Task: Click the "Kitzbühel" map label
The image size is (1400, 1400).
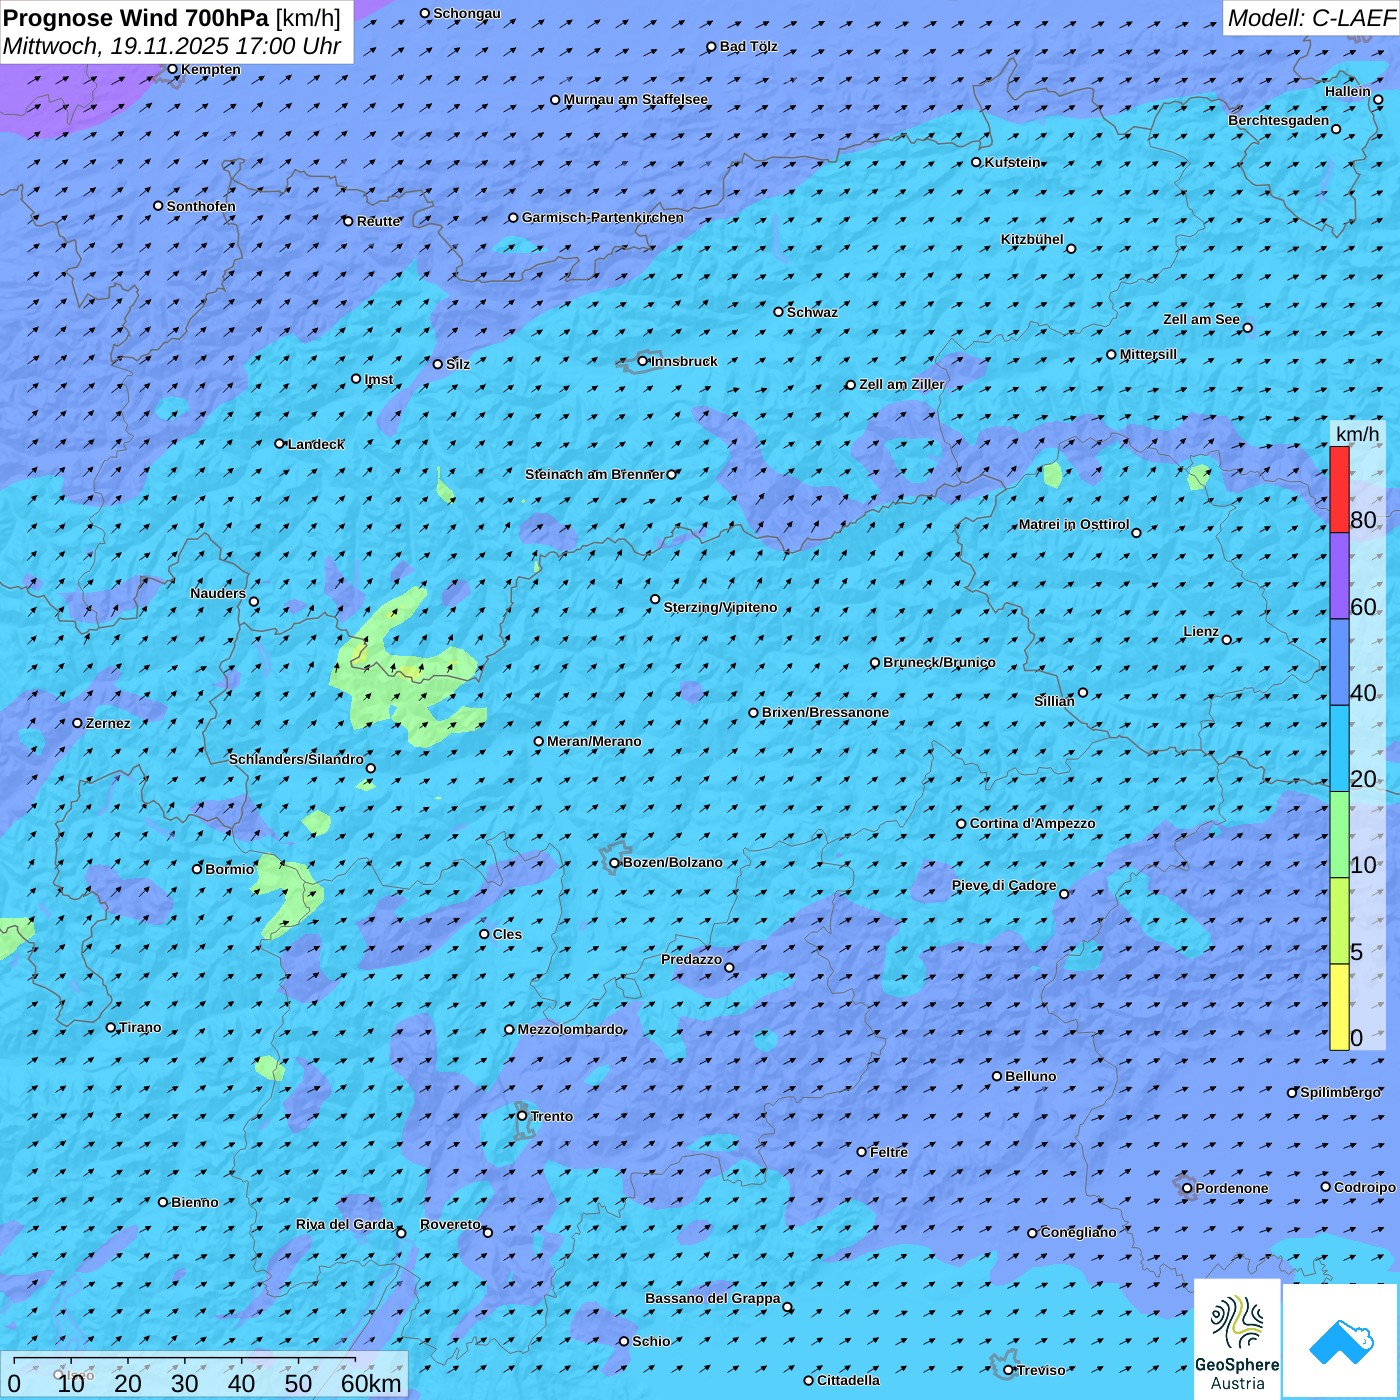Action: (x=1032, y=240)
